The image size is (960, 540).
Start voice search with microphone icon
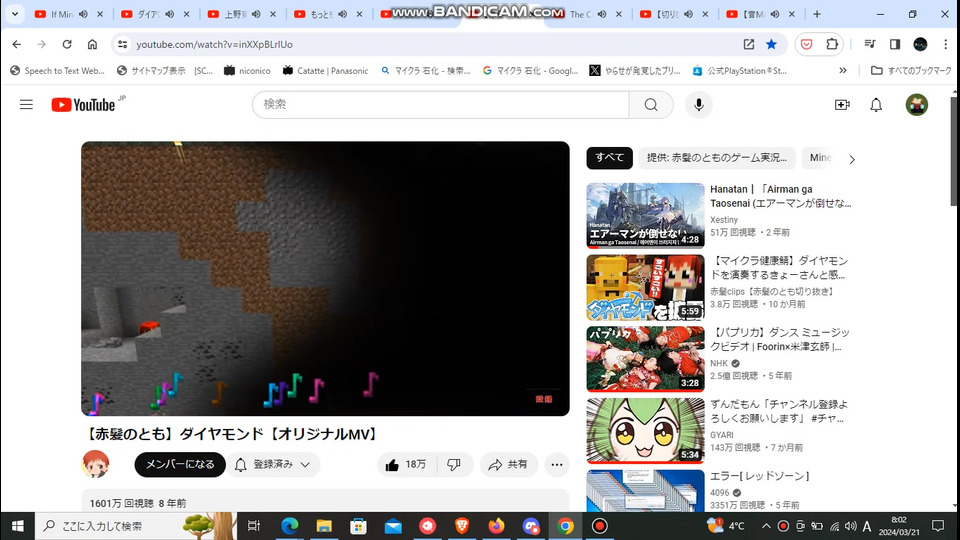point(699,105)
